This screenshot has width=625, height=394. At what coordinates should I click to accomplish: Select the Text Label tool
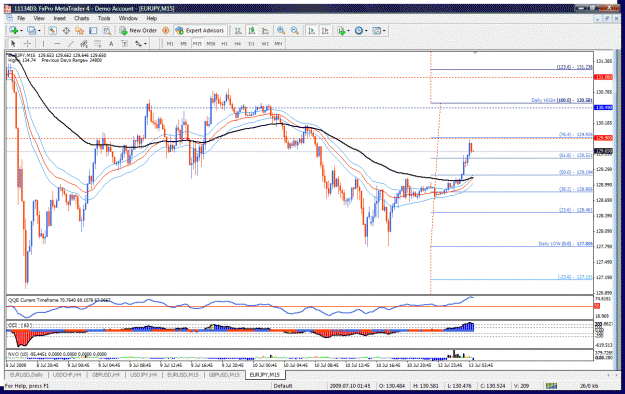(124, 43)
